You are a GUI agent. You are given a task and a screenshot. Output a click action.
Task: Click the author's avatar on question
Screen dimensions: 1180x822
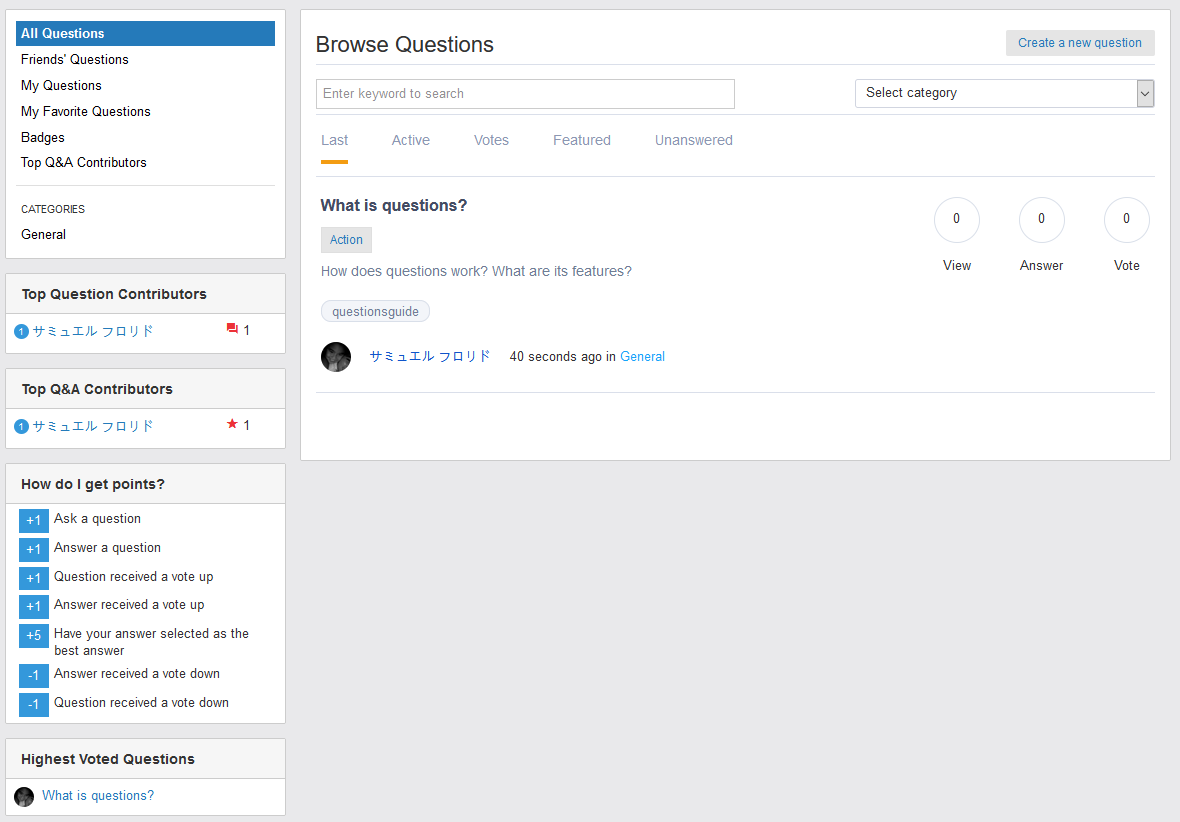336,357
